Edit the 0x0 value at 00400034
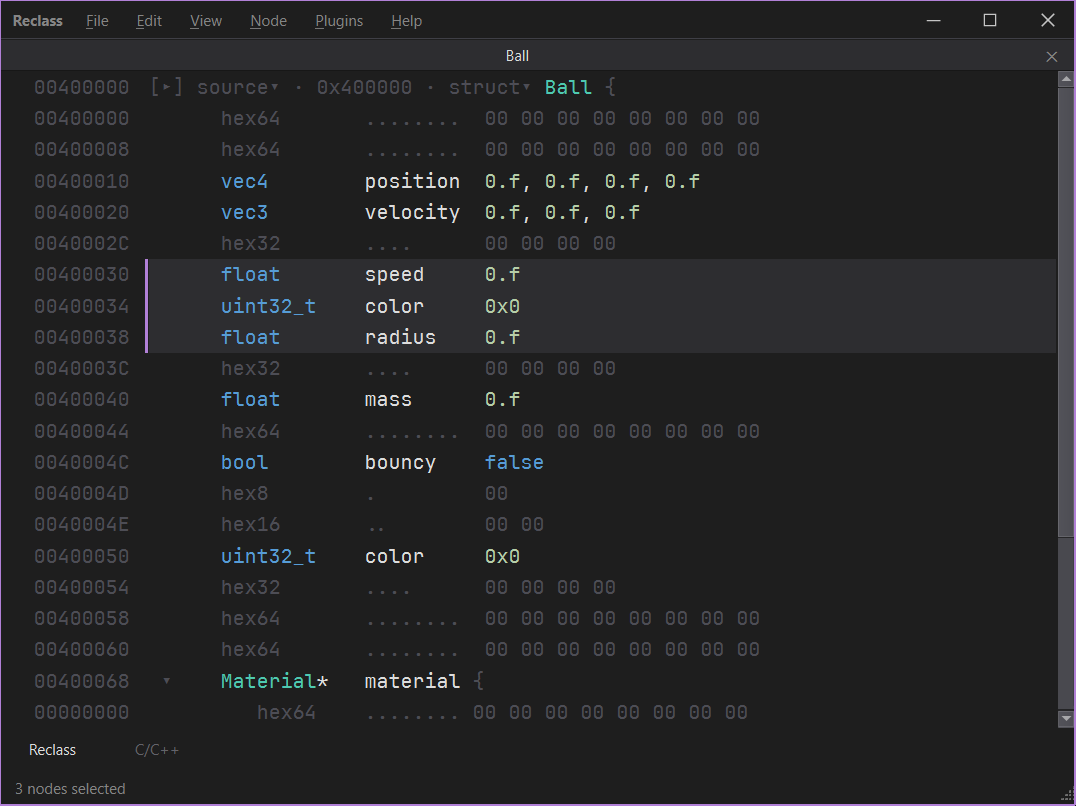1076x806 pixels. [502, 306]
